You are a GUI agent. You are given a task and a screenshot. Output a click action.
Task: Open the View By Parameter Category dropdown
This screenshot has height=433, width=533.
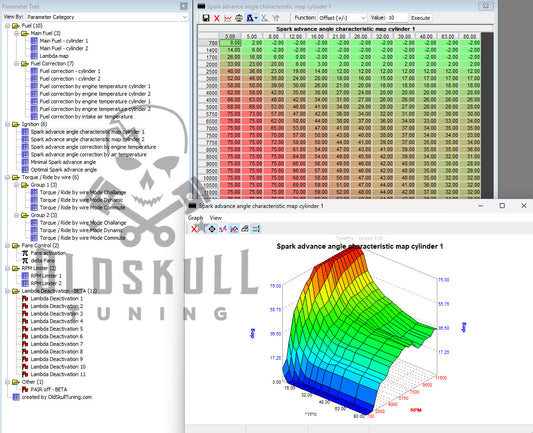pyautogui.click(x=107, y=17)
